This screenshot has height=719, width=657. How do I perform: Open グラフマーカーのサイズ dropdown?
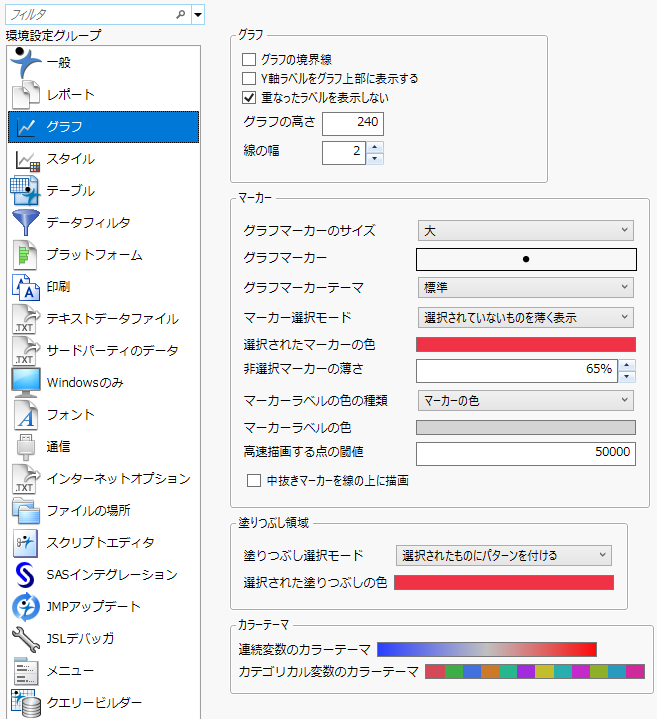[x=525, y=230]
